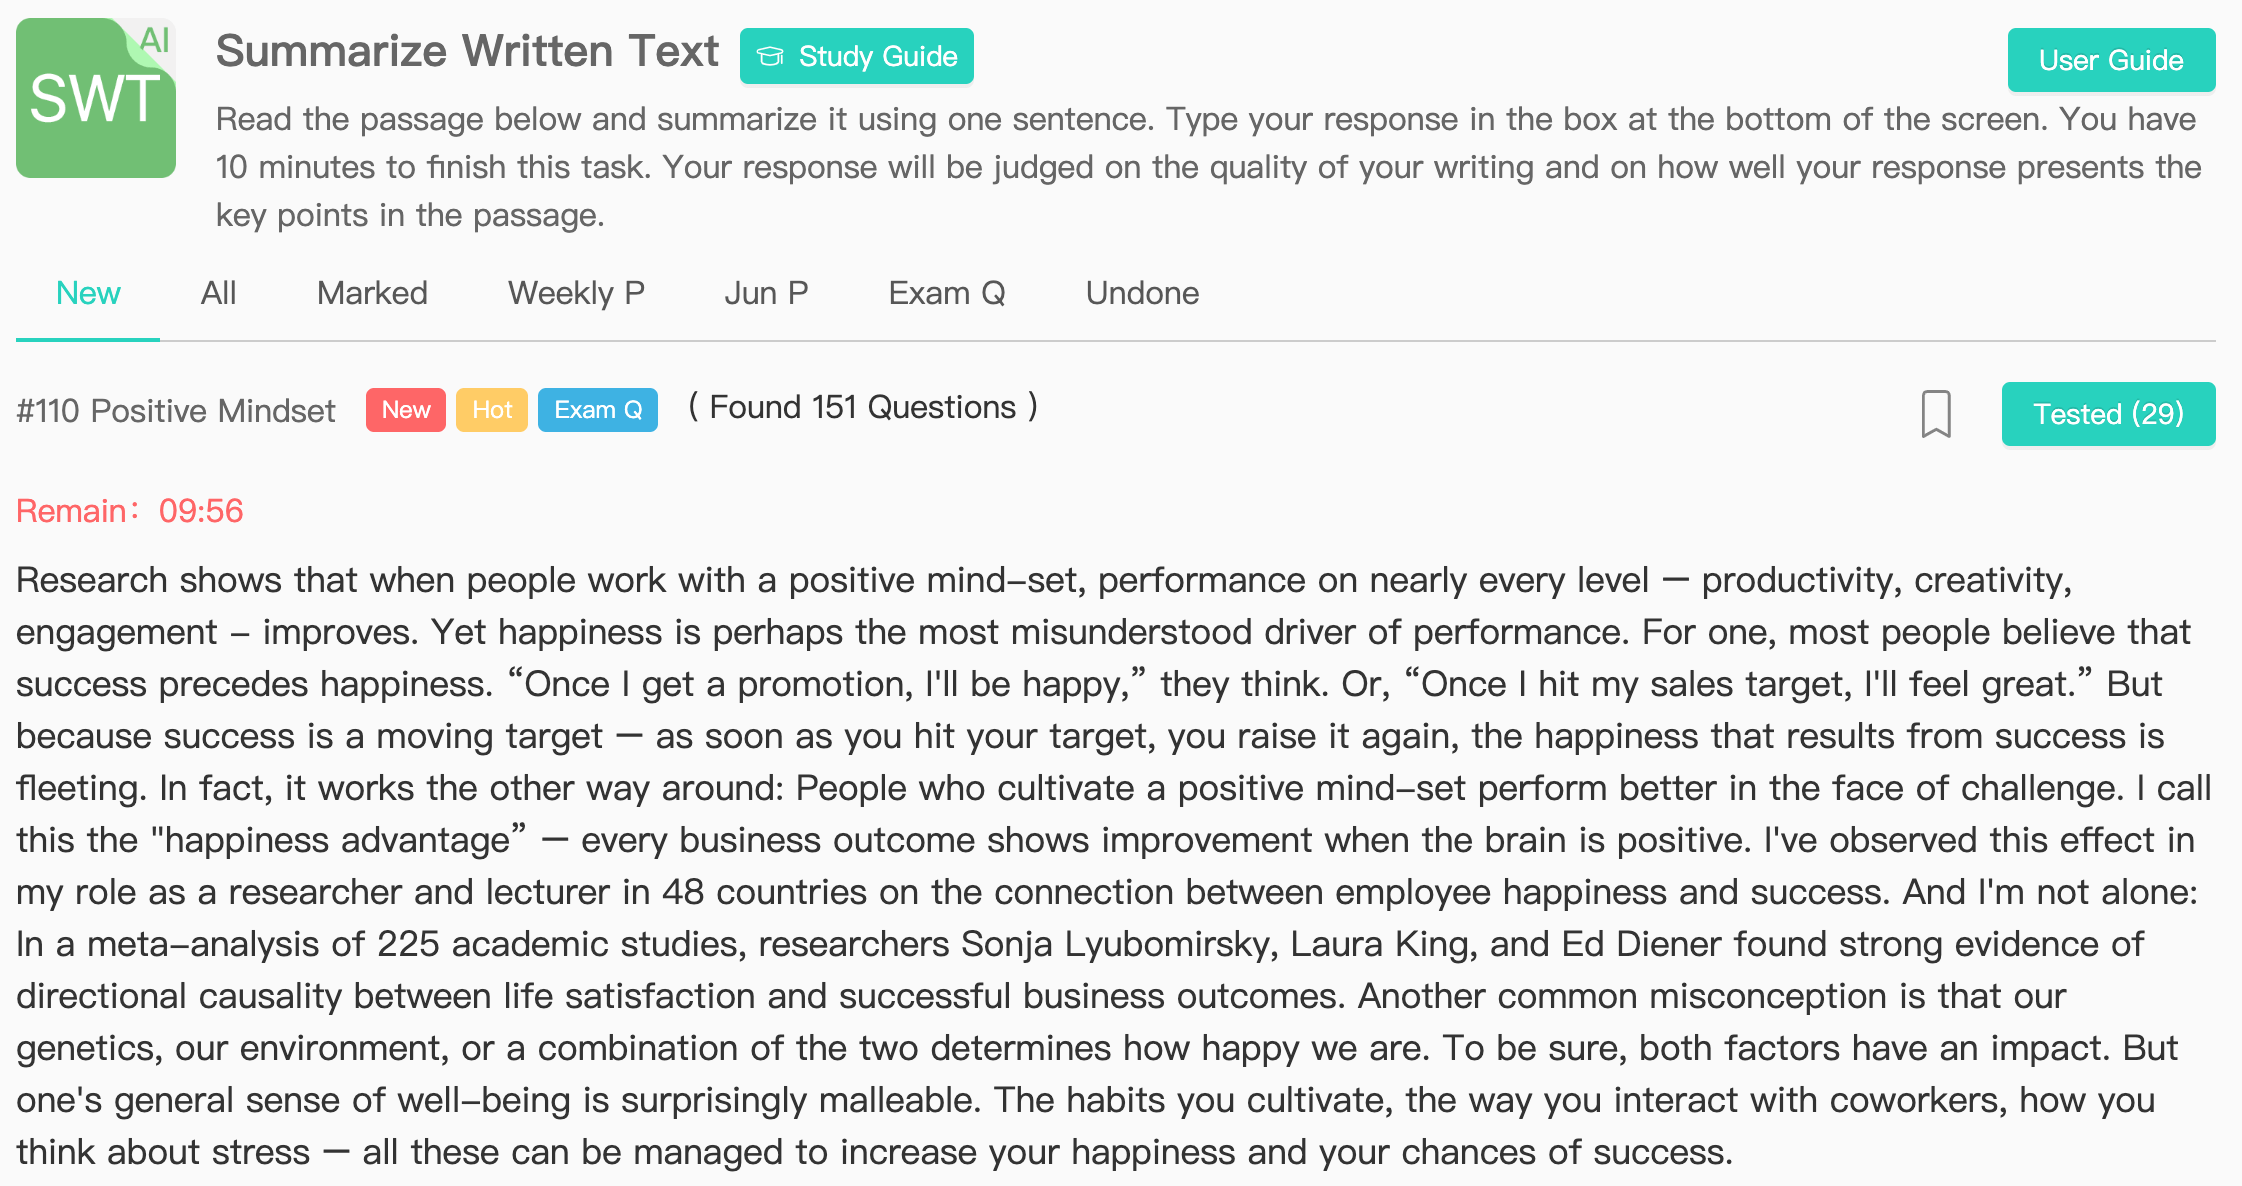Click the yellow Hot tag badge
The image size is (2242, 1186).
[492, 410]
